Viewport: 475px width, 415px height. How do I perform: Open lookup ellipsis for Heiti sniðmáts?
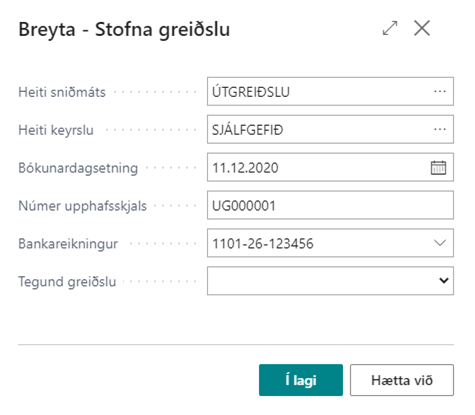click(x=440, y=91)
